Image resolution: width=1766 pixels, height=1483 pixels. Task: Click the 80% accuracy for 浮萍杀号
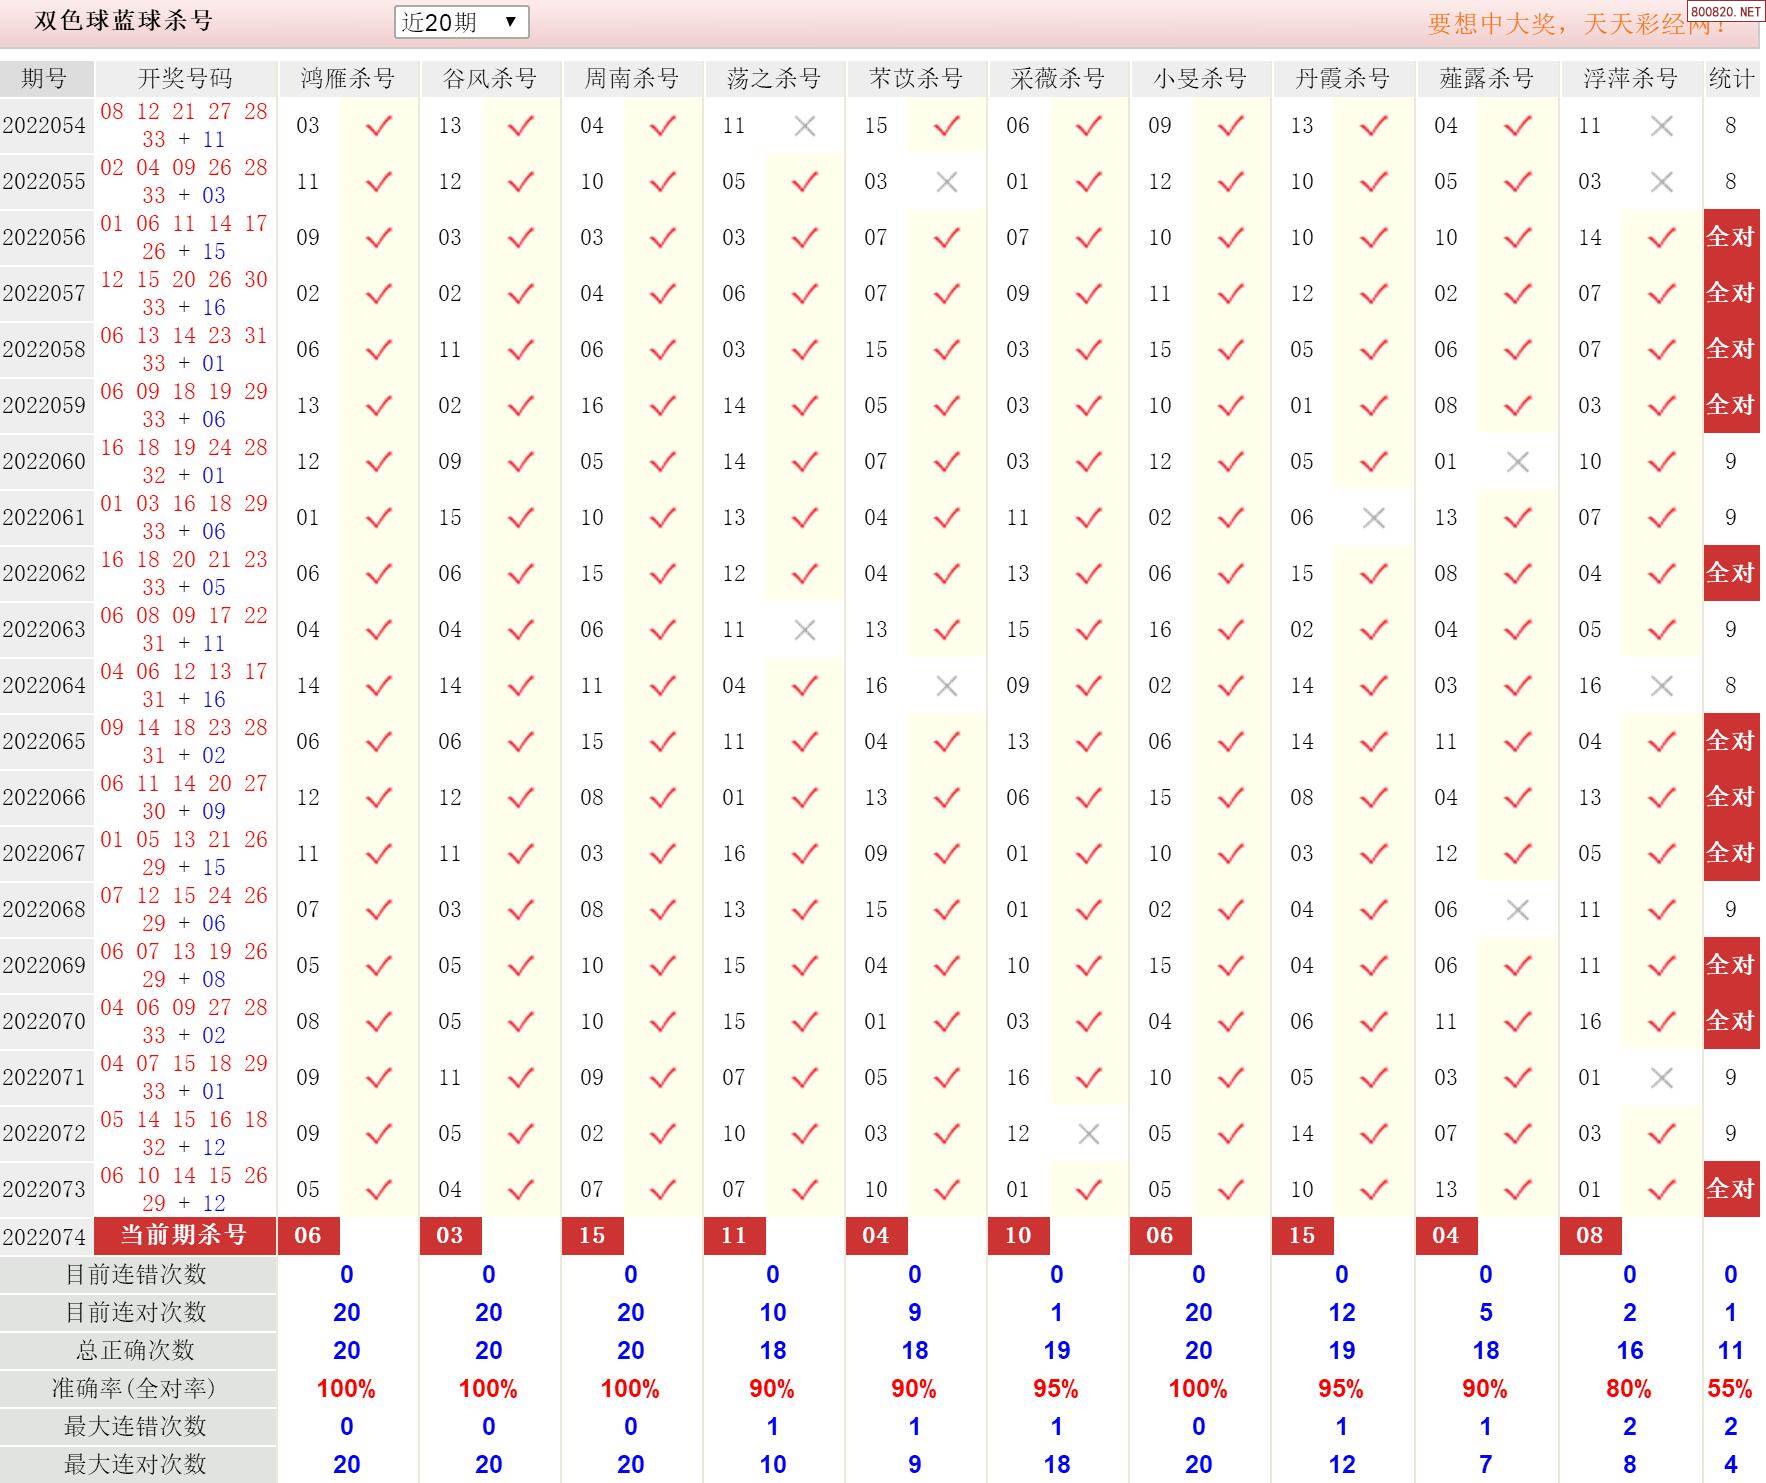(1629, 1388)
